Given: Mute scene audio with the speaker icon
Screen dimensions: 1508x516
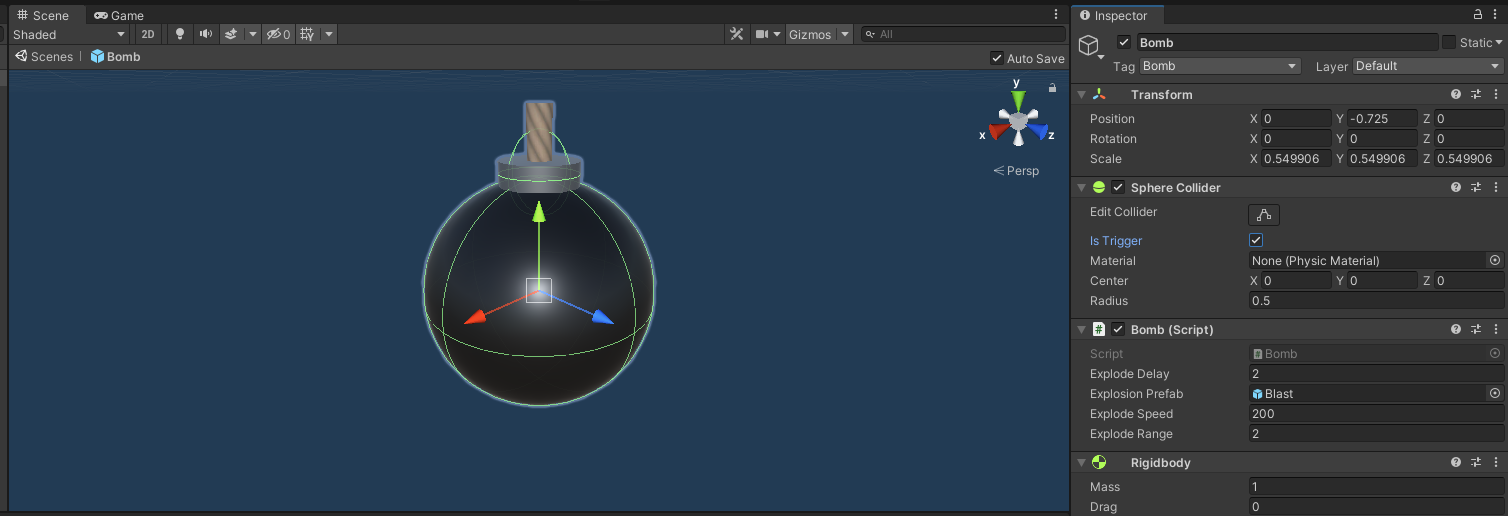Looking at the screenshot, I should [205, 34].
